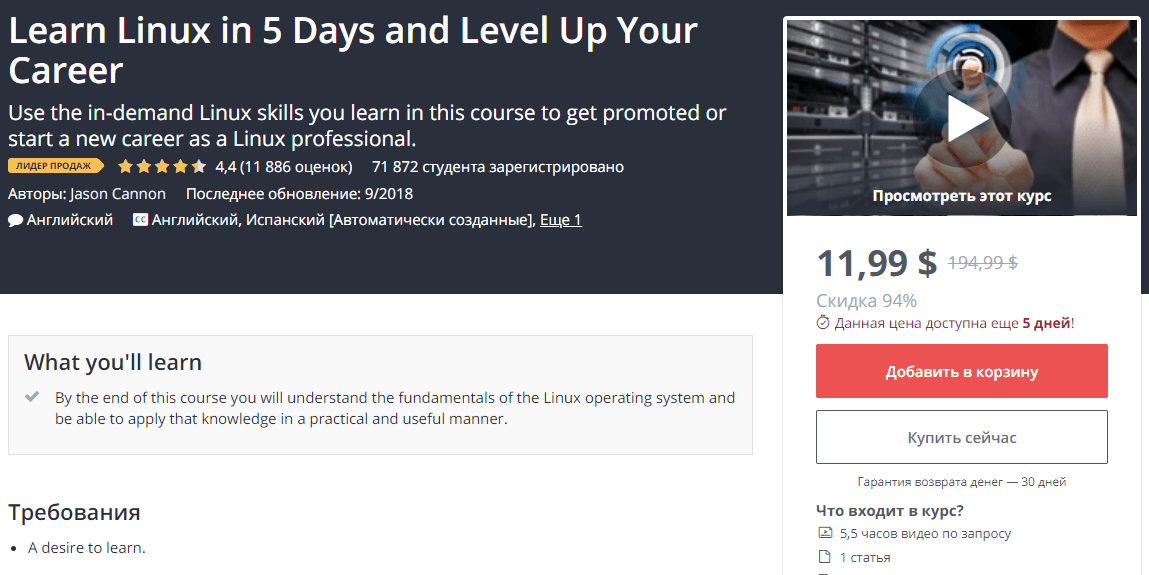The image size is (1149, 575).
Task: Click the Требования section heading
Action: pyautogui.click(x=74, y=511)
